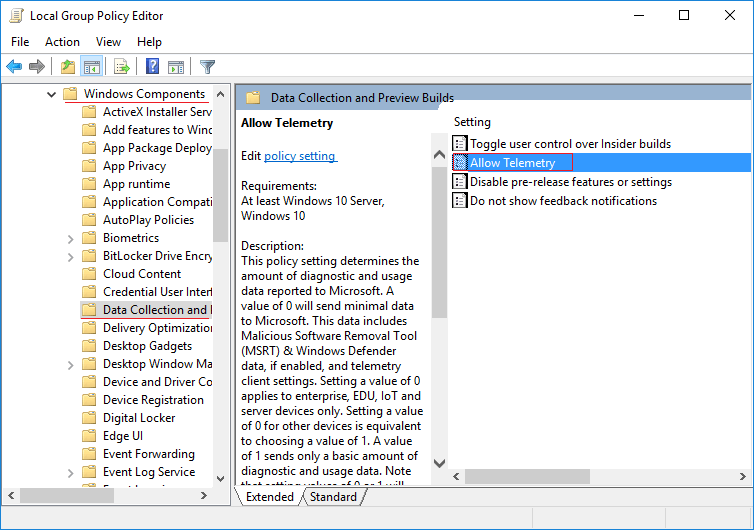The width and height of the screenshot is (754, 530).
Task: Toggle the Show/Hide Action Pane button
Action: coord(176,67)
